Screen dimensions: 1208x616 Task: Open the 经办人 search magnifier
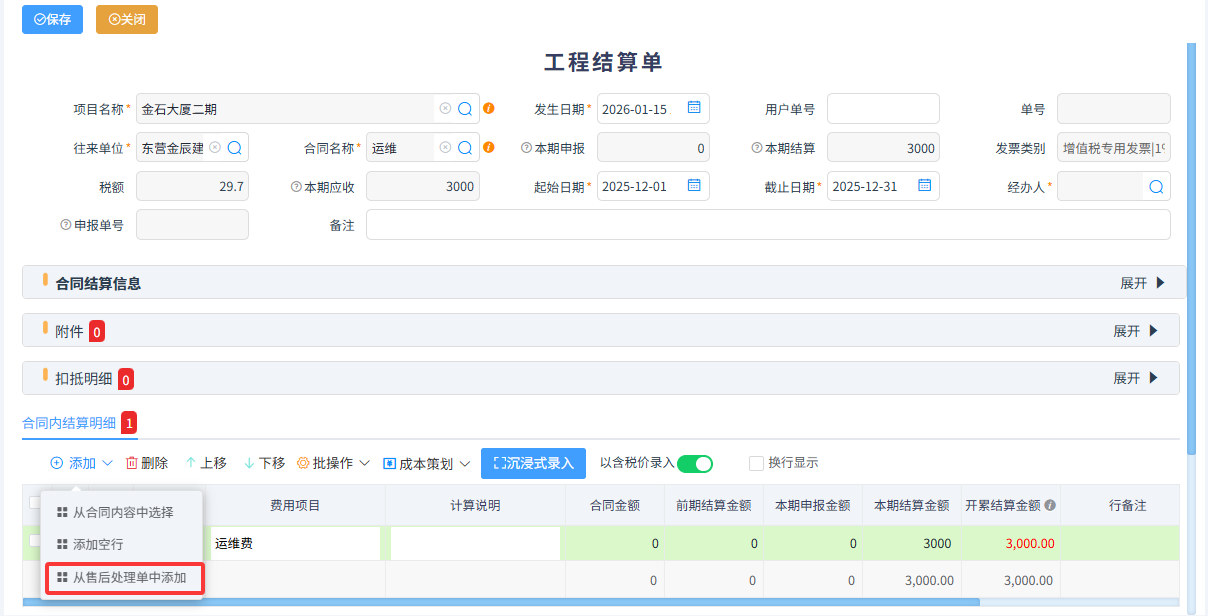[x=1157, y=186]
